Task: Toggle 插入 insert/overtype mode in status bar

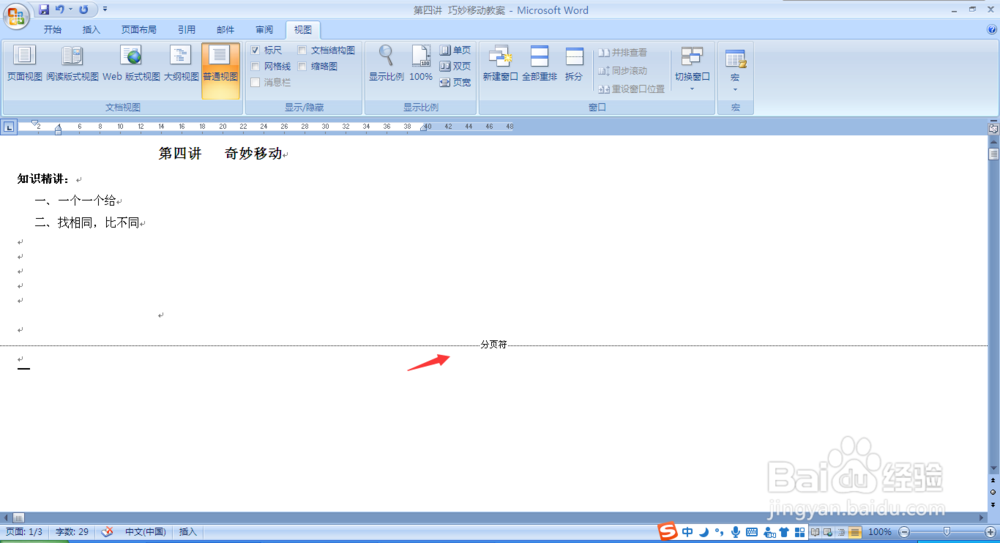Action: point(188,532)
